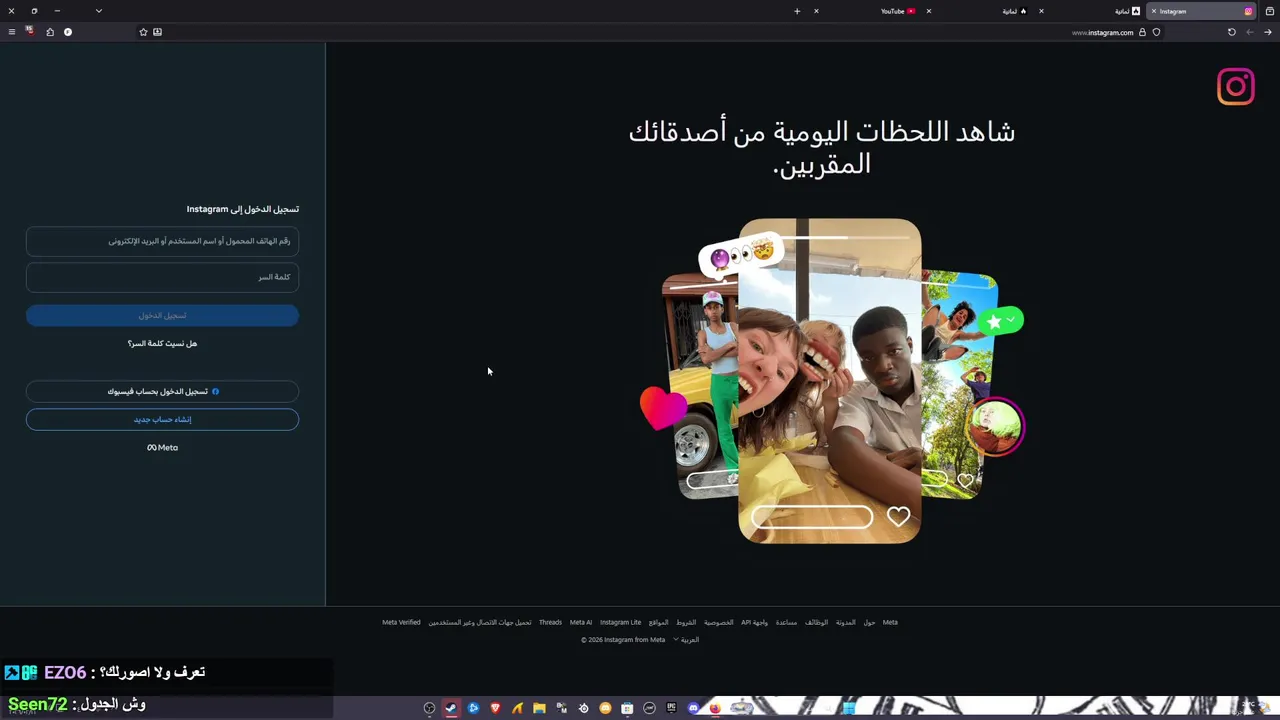Open Epic Games launcher from the taskbar
The image size is (1280, 720).
[671, 708]
